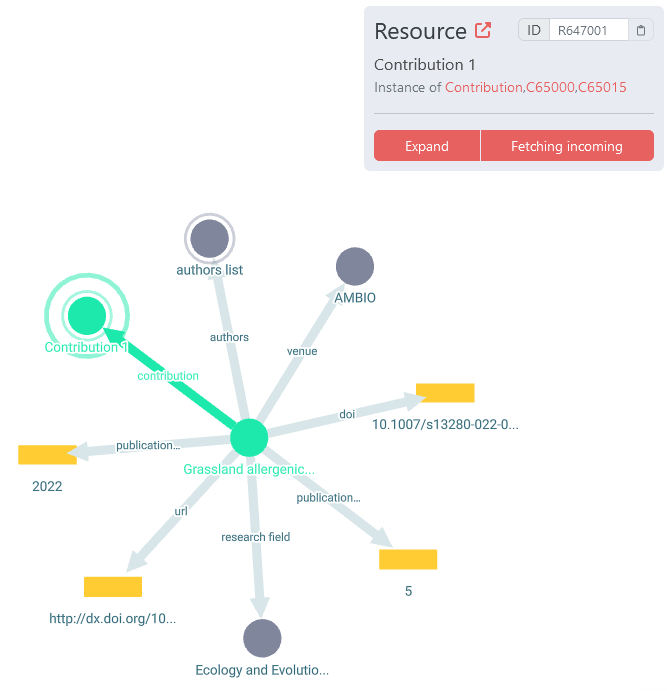Click the yellow 2022 publication year literal

(x=47, y=455)
